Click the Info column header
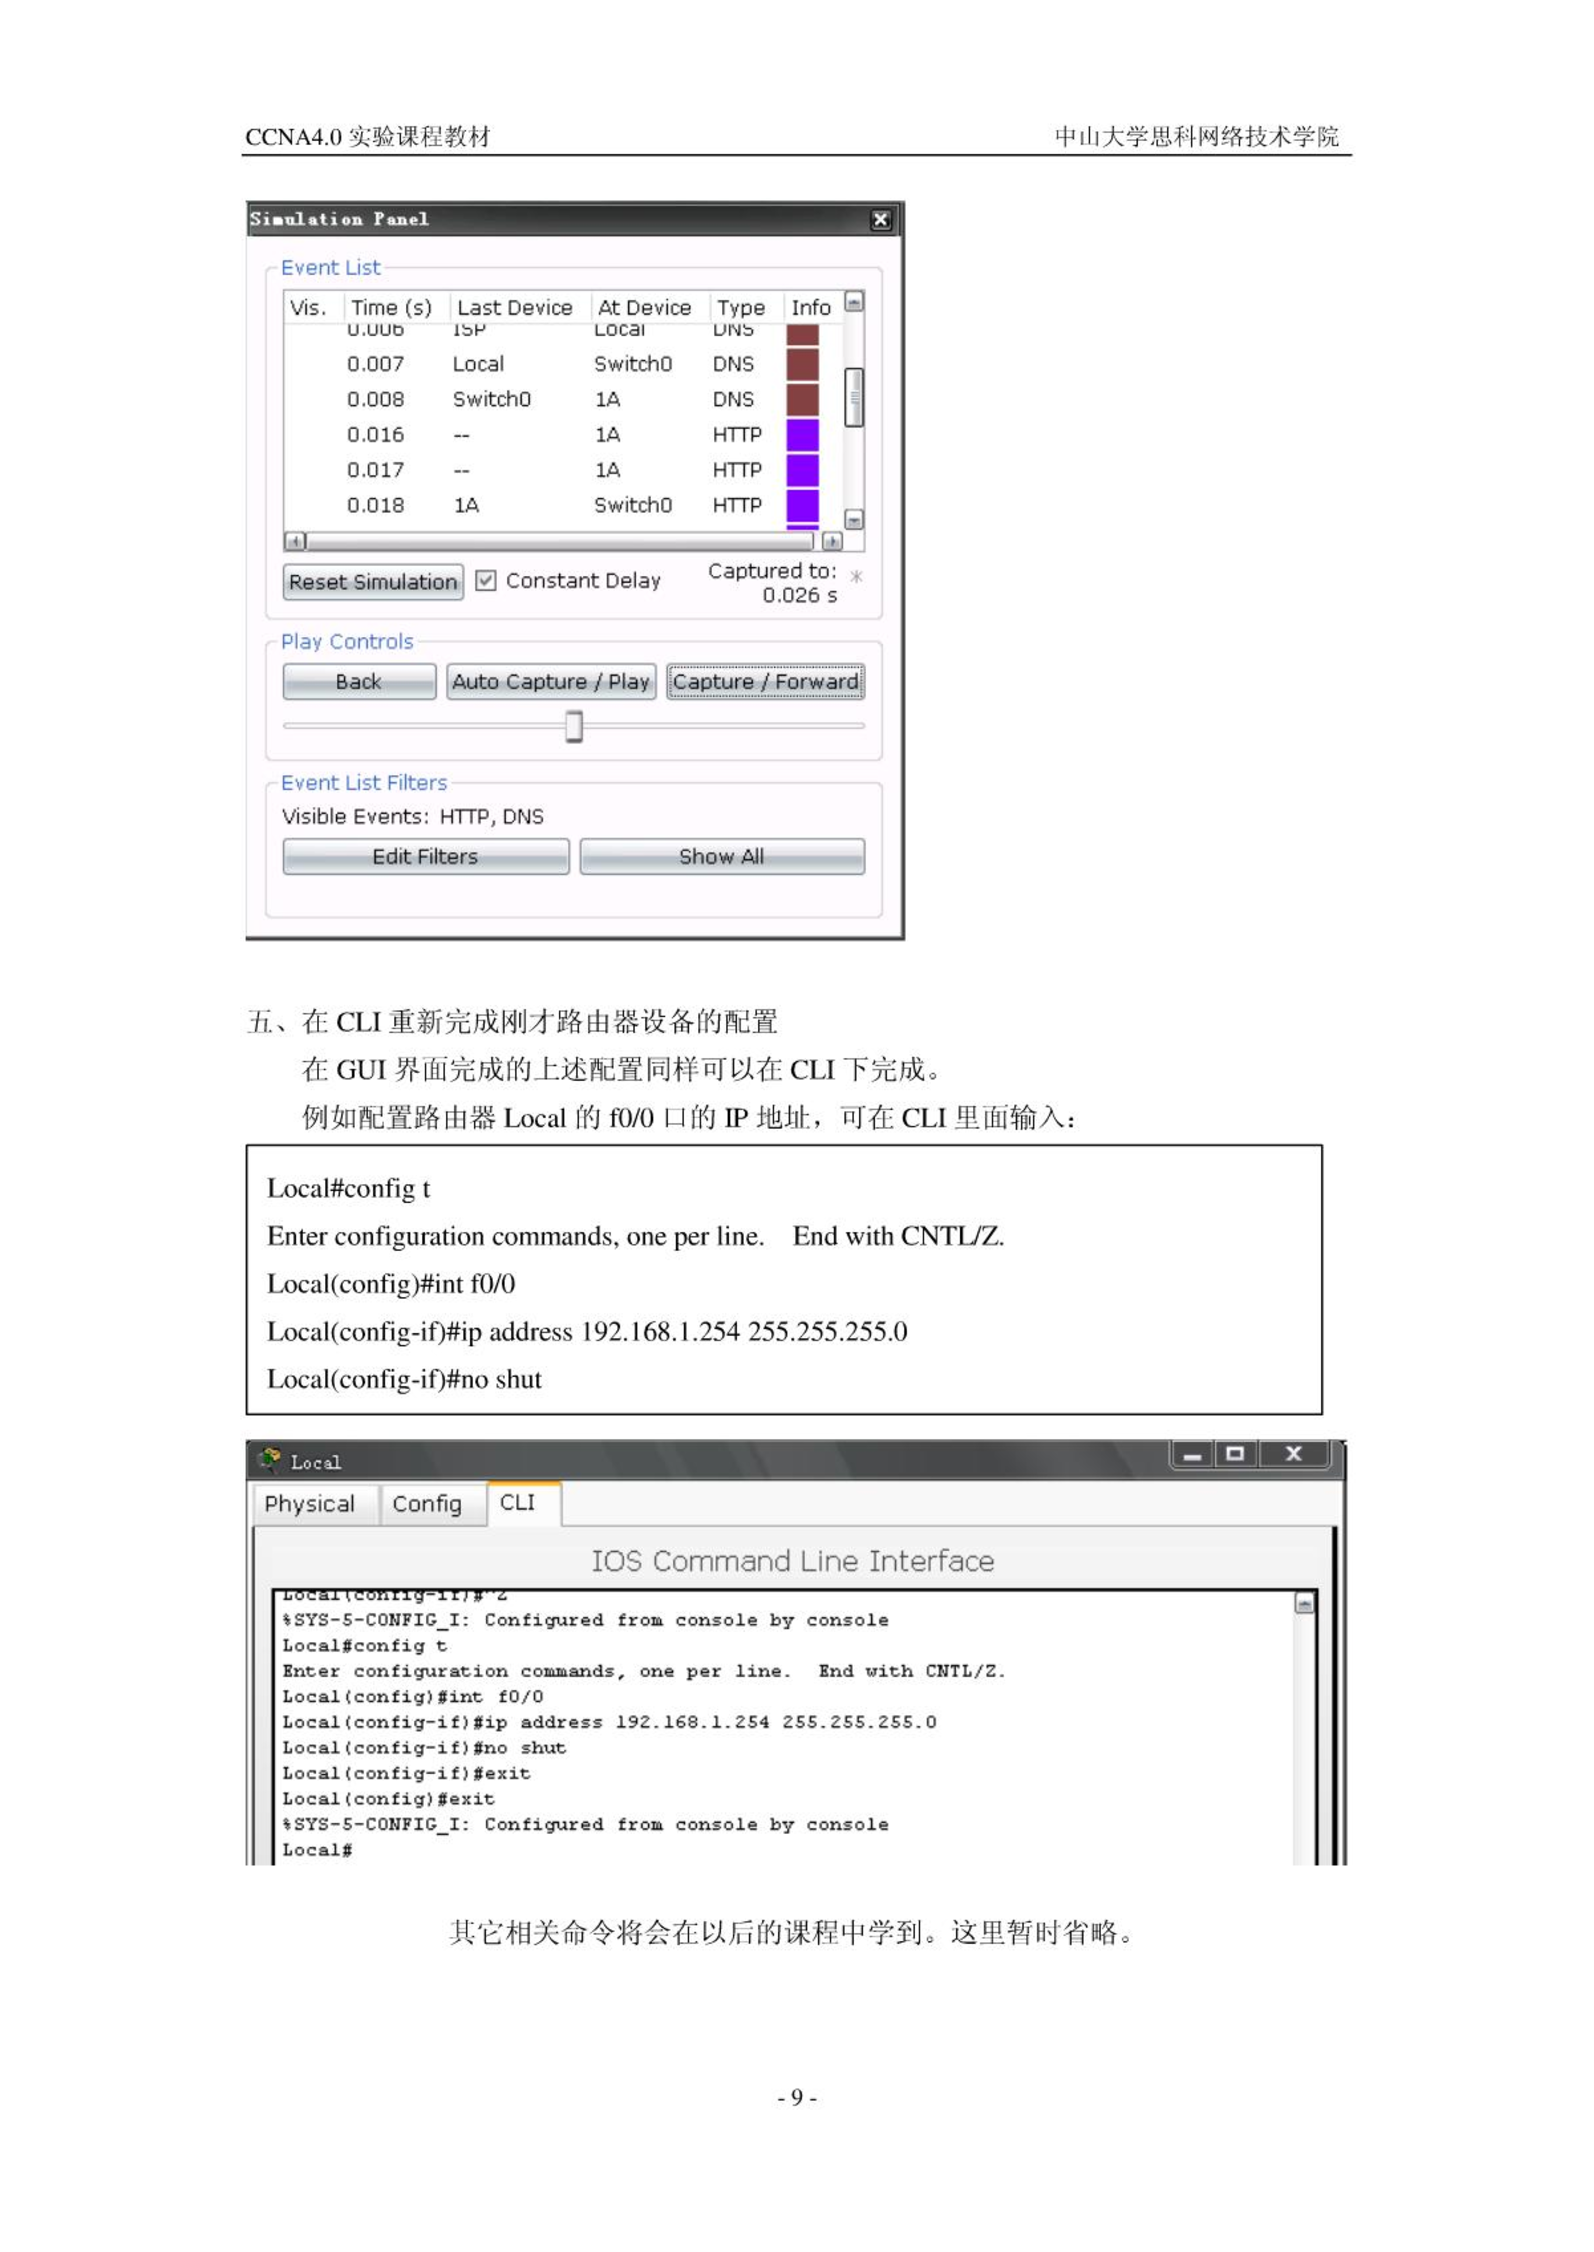This screenshot has width=1594, height=2252. tap(811, 307)
